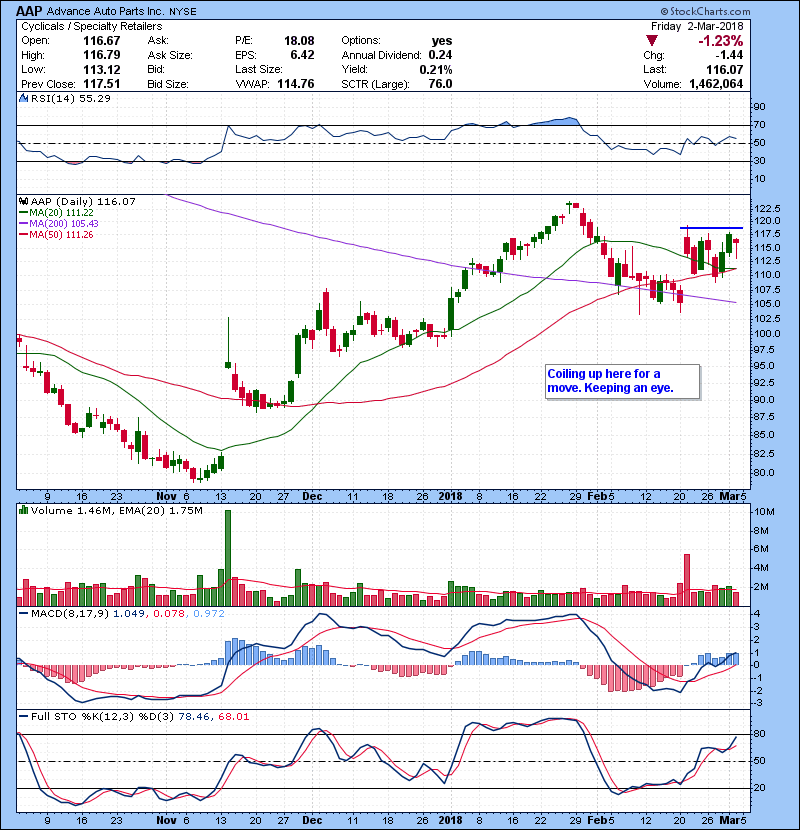Click the Coiling up here annotation box

pos(623,381)
